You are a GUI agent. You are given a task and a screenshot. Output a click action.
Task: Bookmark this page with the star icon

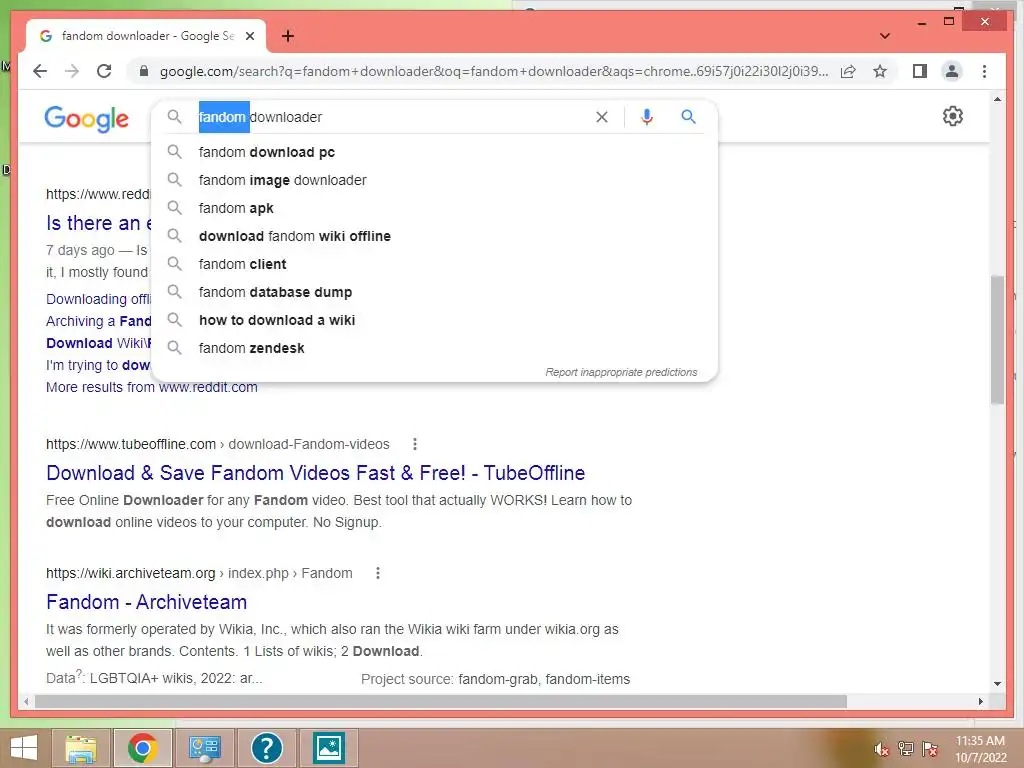(880, 71)
